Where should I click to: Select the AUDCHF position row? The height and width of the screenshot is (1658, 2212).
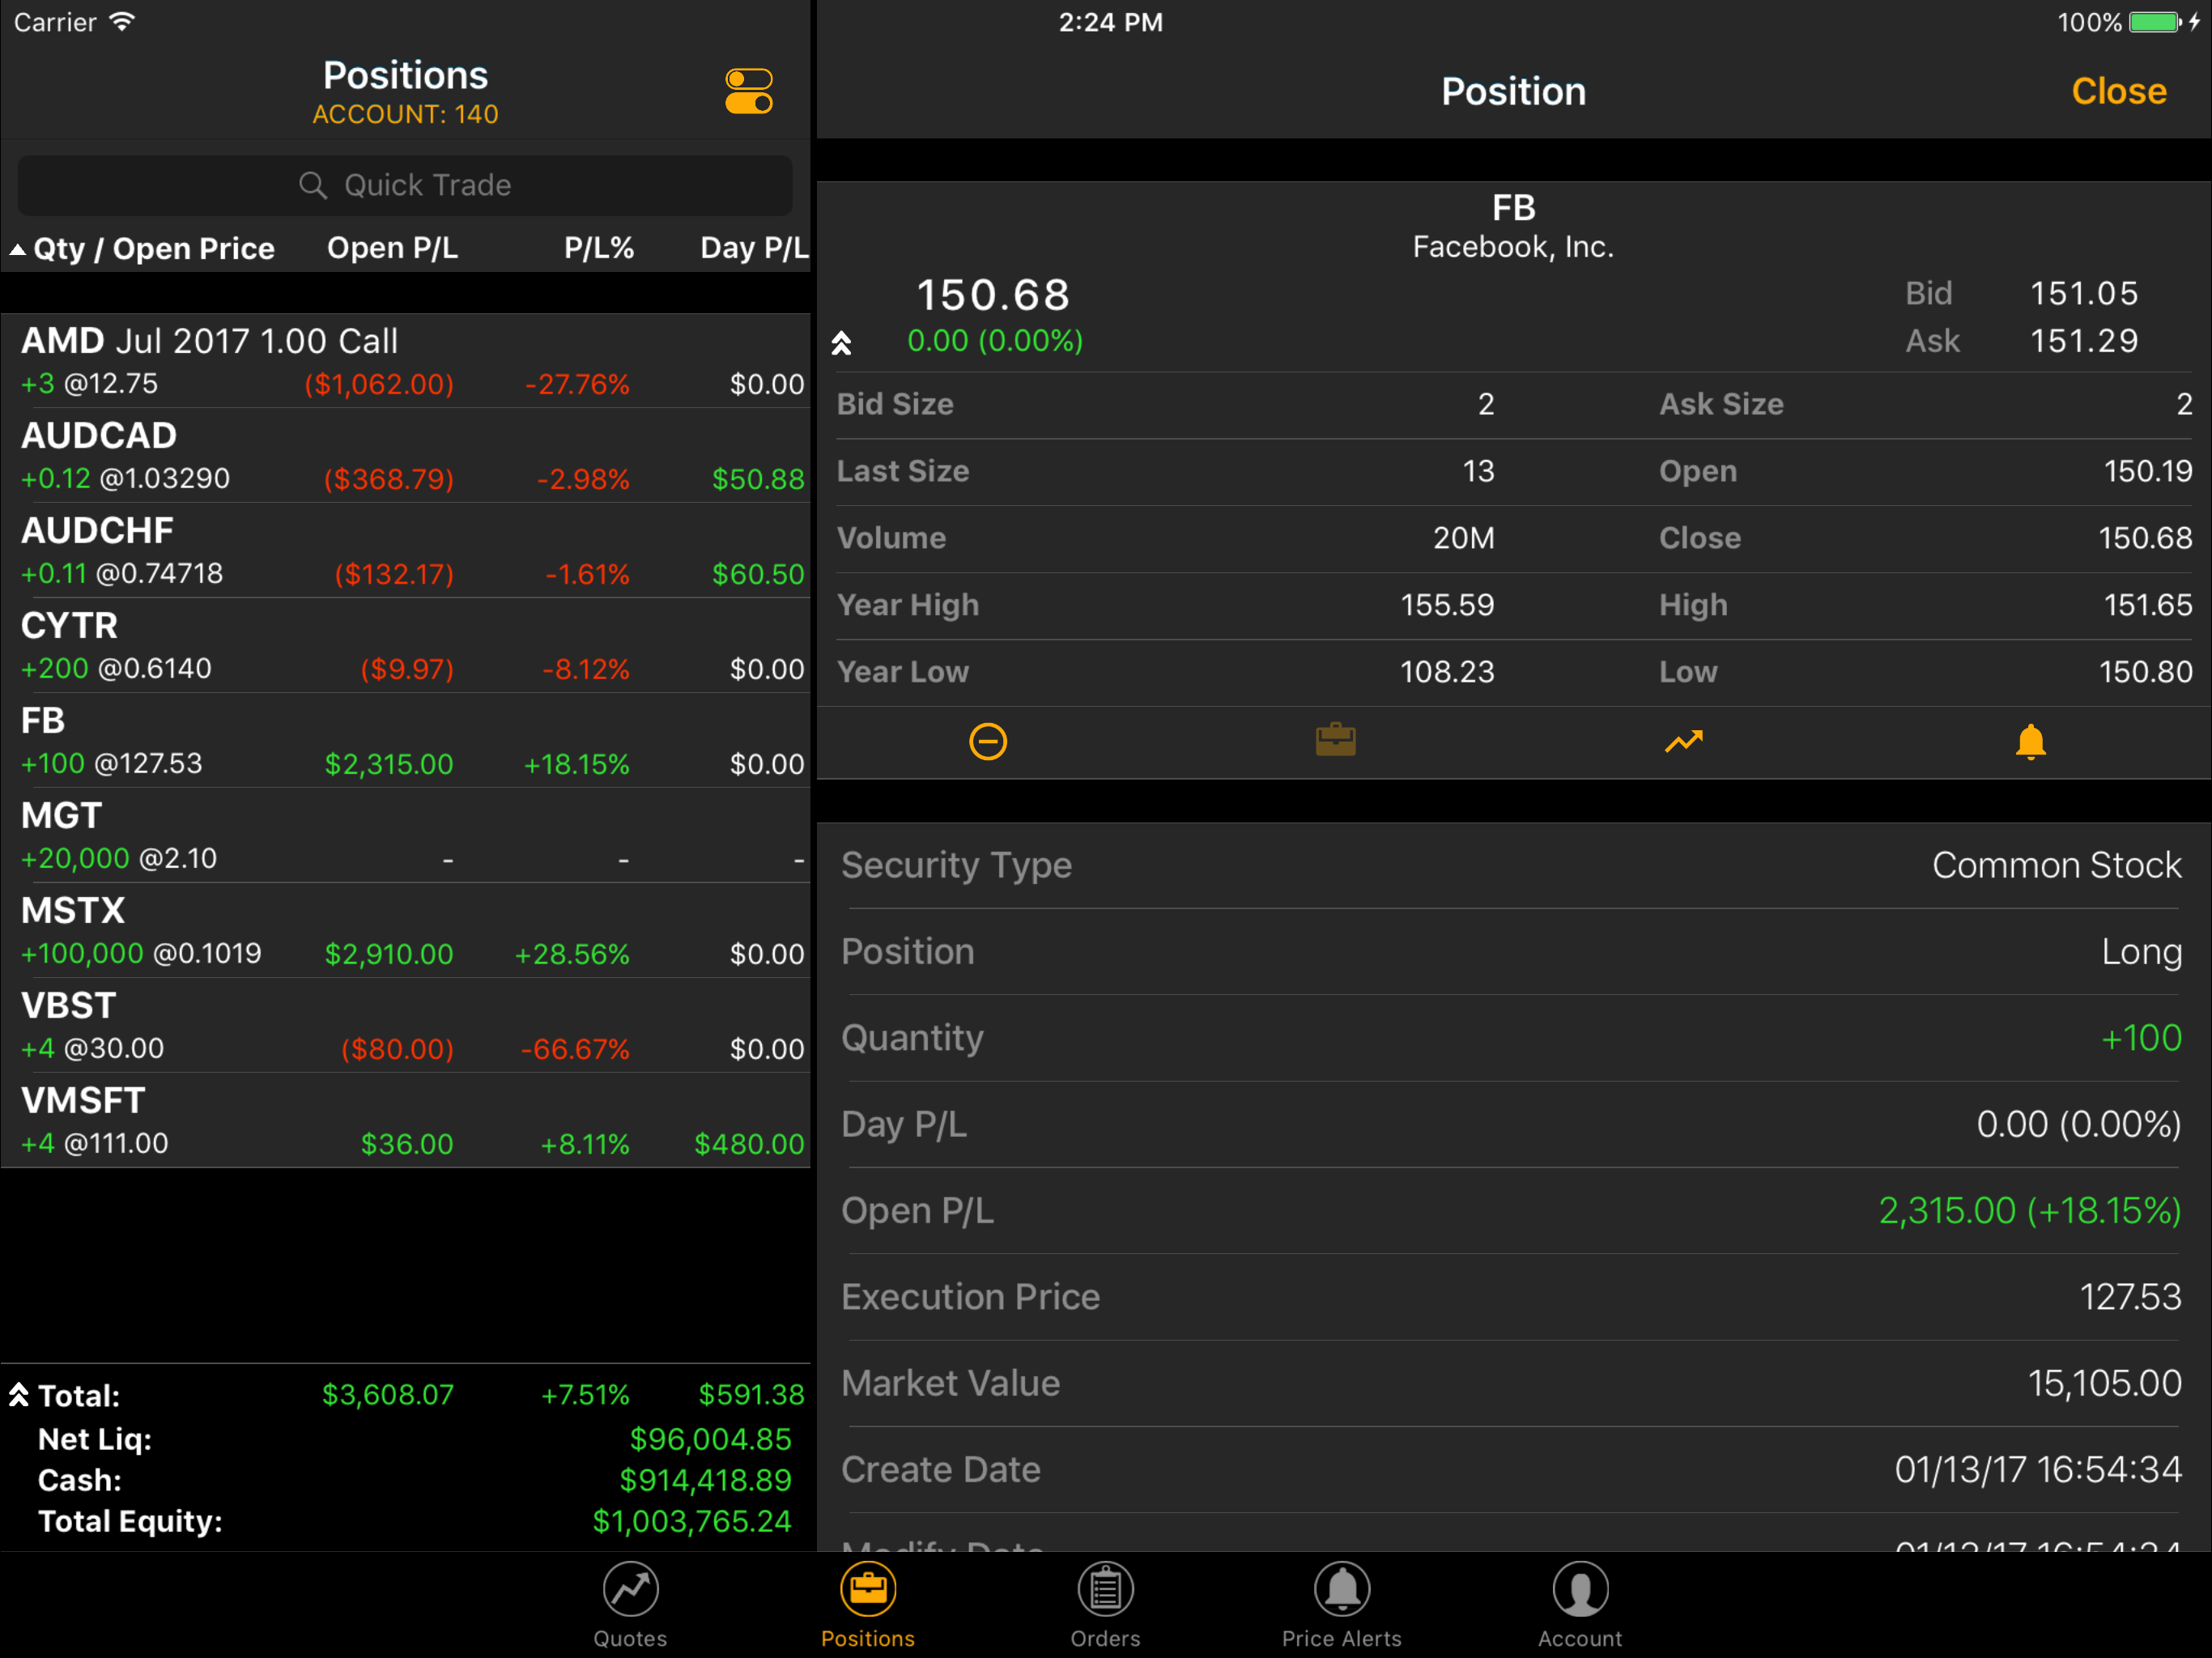(405, 551)
